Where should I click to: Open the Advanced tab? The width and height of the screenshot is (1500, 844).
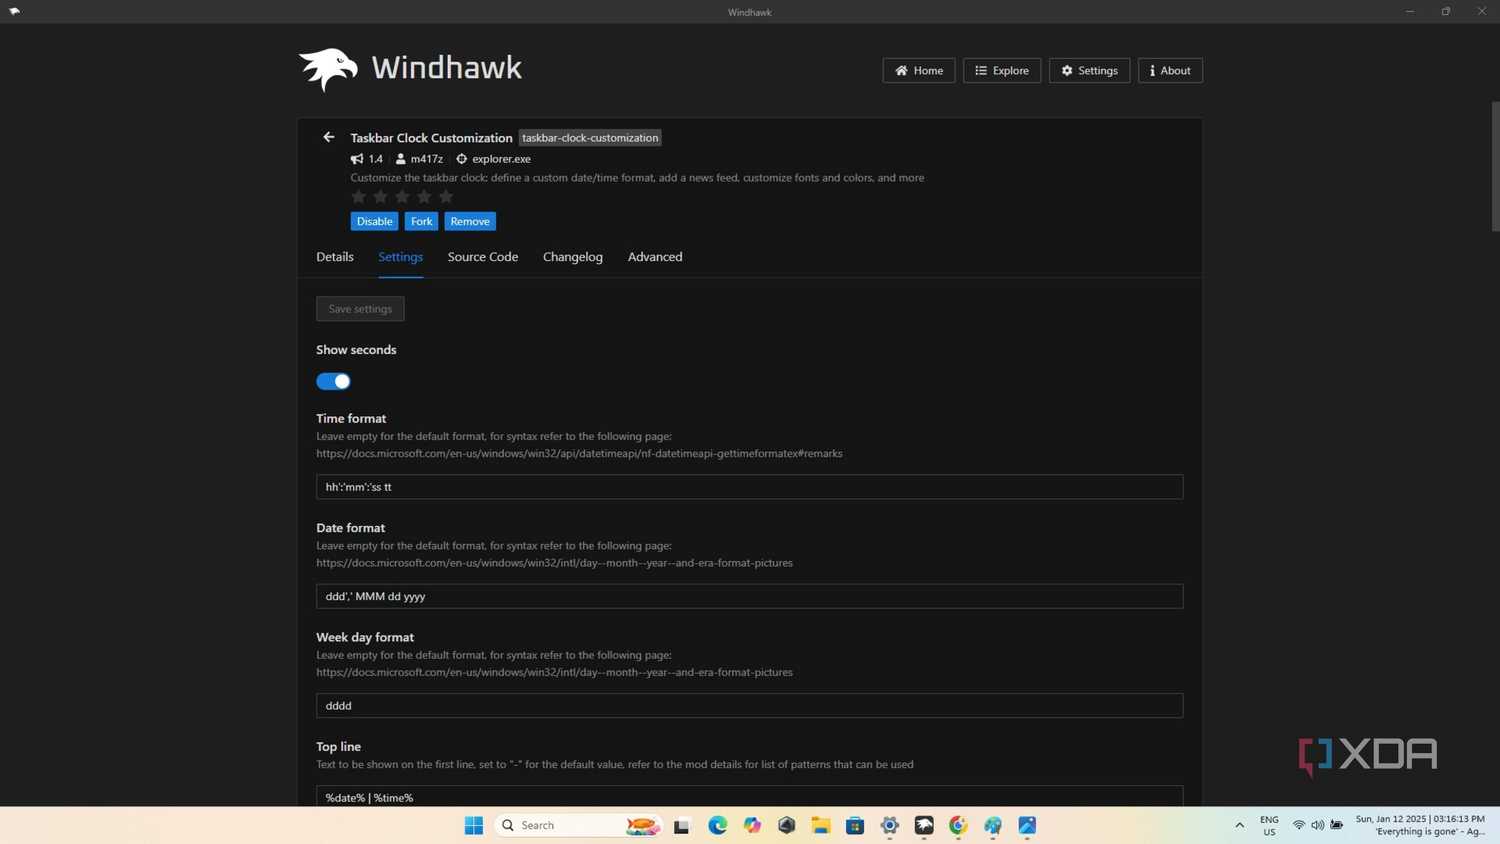(655, 257)
